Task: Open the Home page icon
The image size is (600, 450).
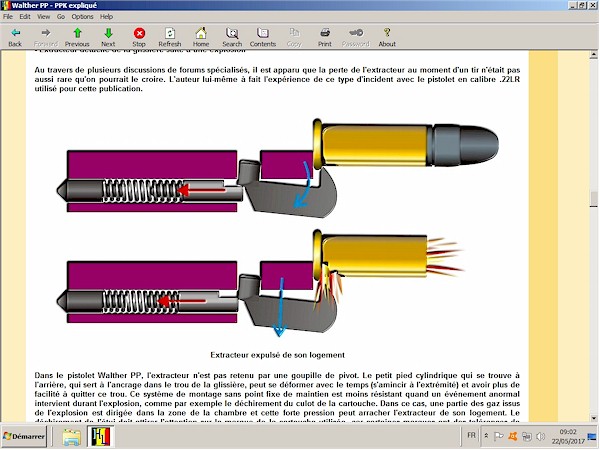Action: click(201, 33)
